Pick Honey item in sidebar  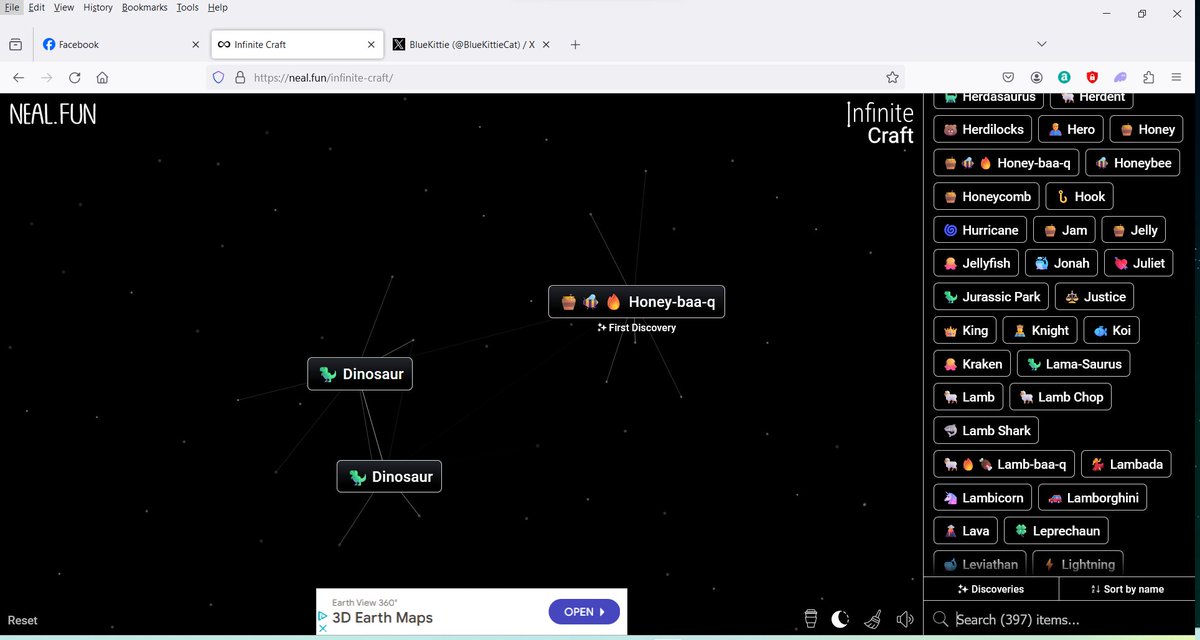(1146, 129)
